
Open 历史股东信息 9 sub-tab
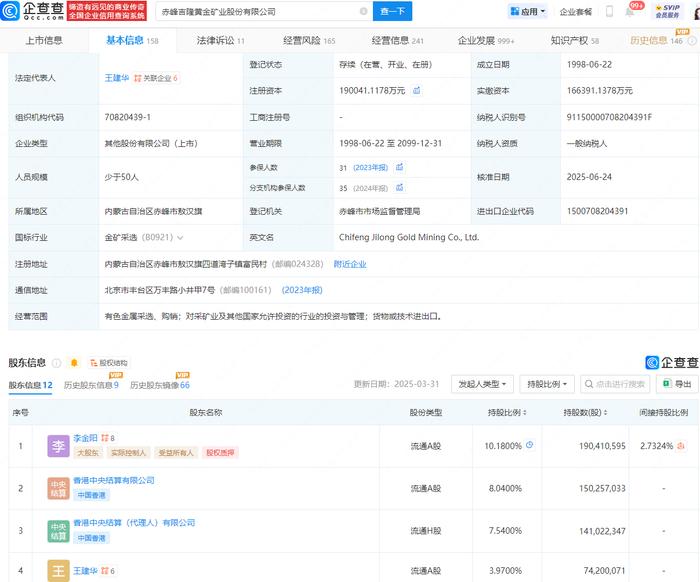91,385
